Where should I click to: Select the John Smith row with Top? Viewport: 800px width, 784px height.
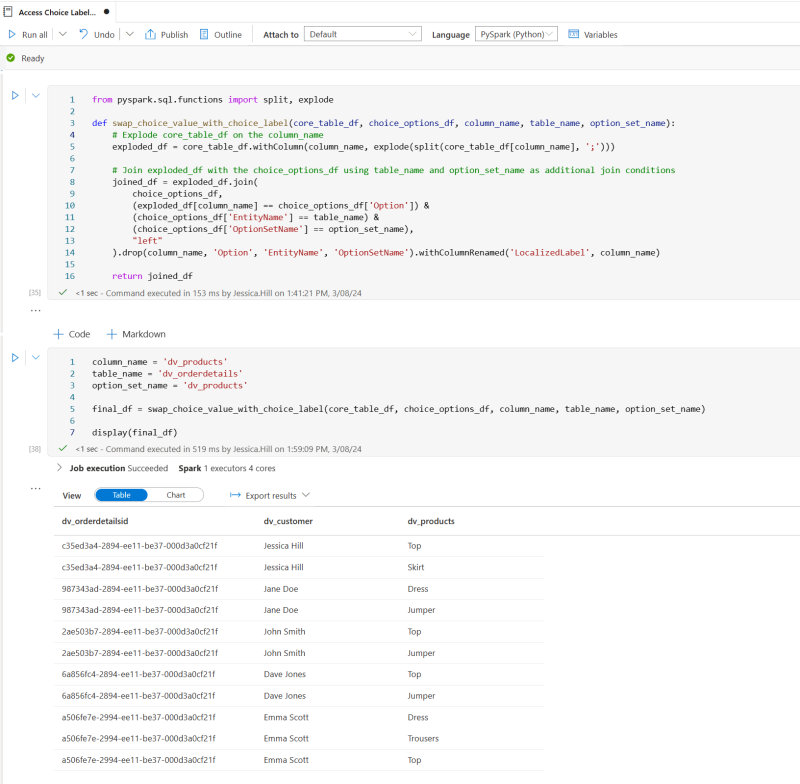pyautogui.click(x=298, y=631)
